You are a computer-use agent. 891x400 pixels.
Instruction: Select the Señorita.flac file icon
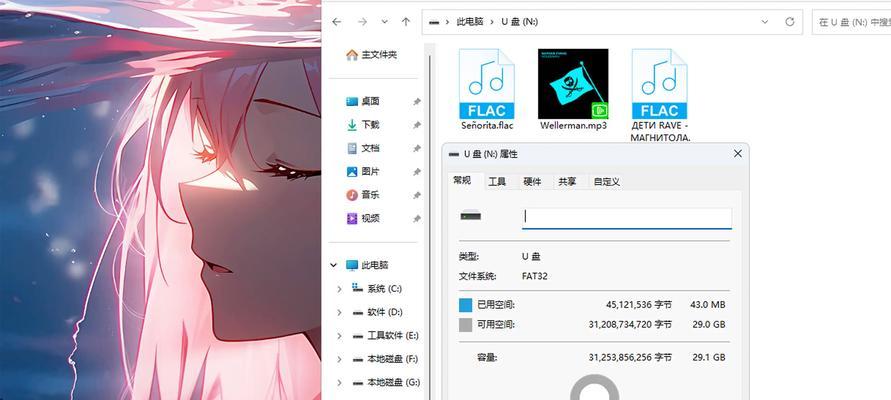click(486, 84)
